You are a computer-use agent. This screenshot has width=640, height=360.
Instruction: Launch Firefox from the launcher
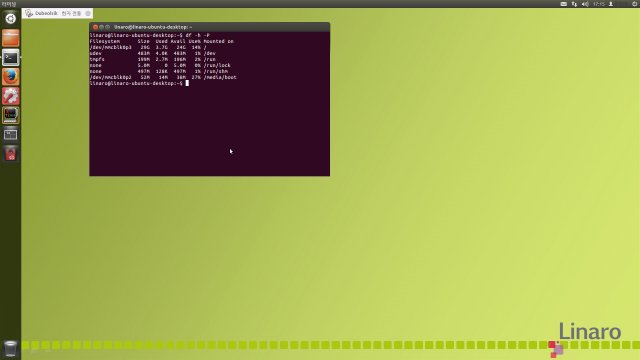click(11, 77)
